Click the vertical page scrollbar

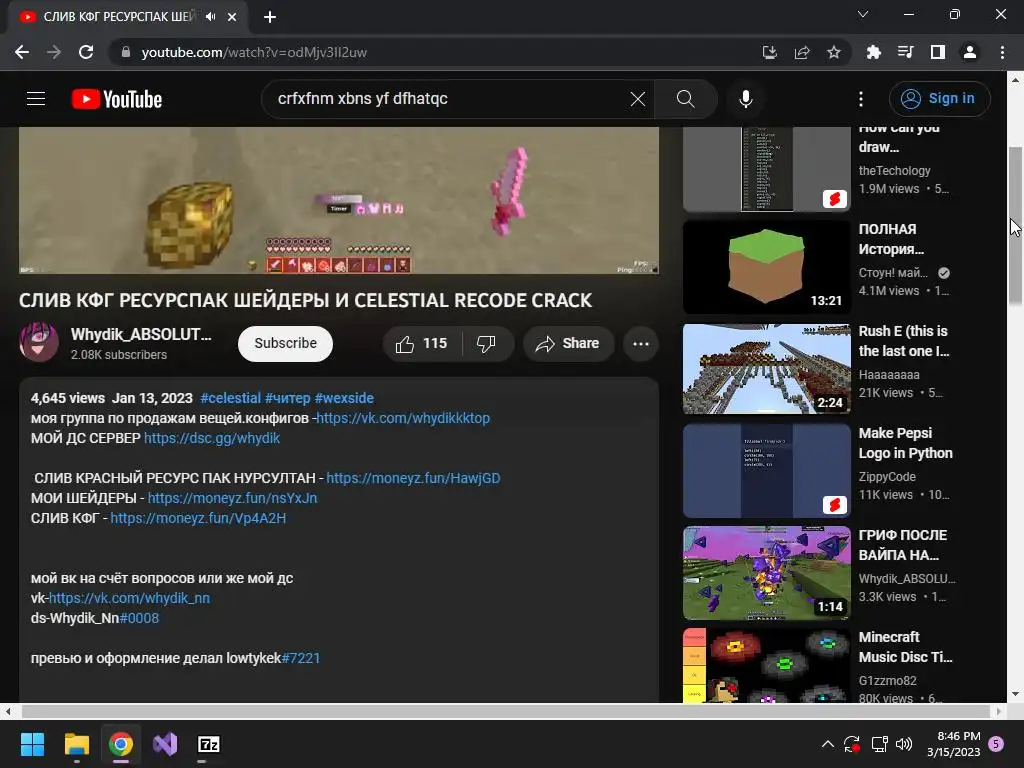(x=1015, y=225)
